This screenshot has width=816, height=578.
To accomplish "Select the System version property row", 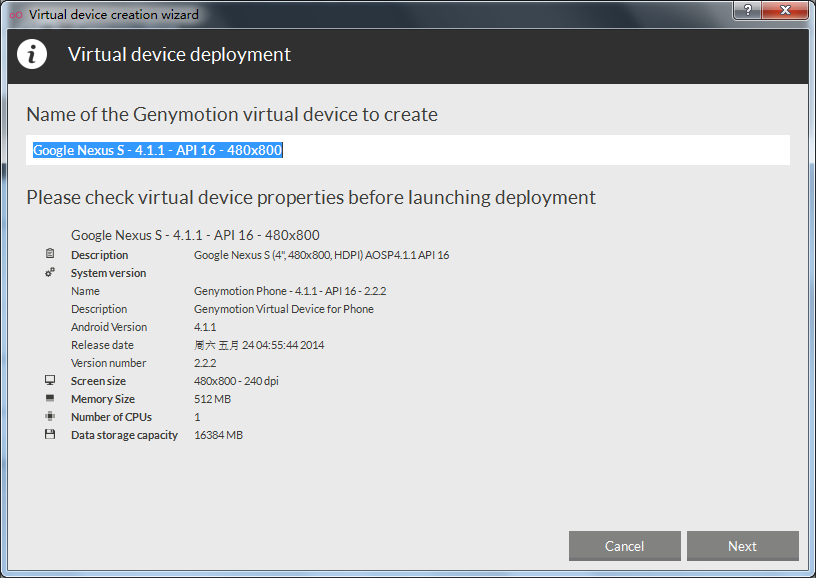I will [x=108, y=273].
